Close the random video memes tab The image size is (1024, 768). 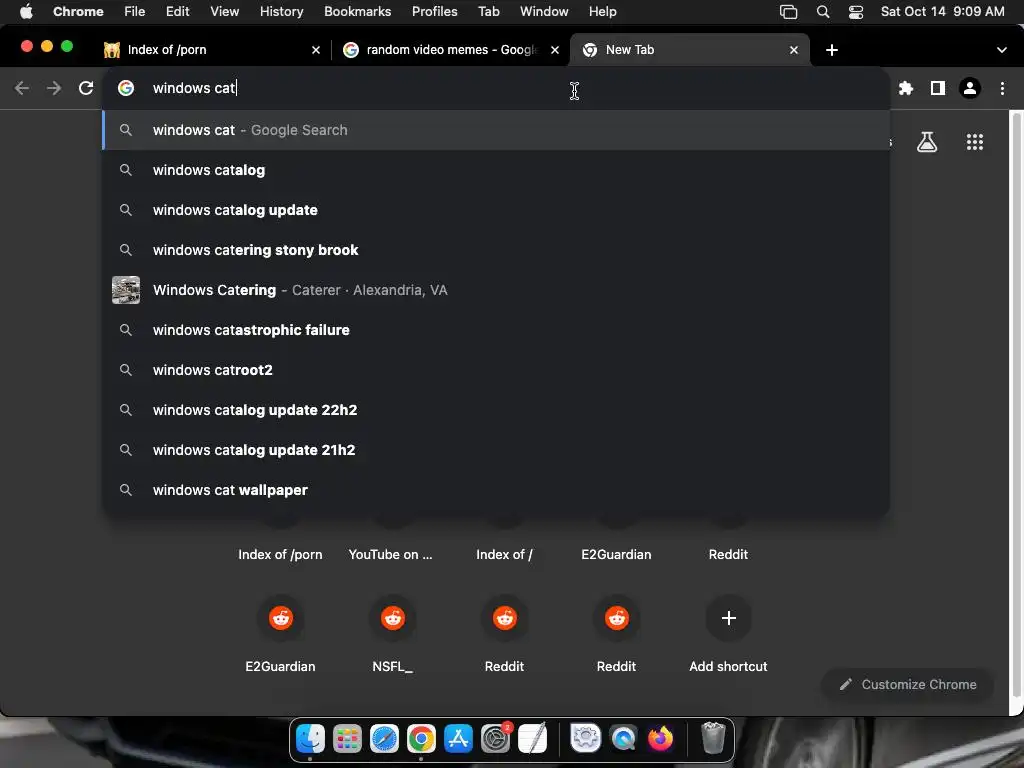pos(554,50)
